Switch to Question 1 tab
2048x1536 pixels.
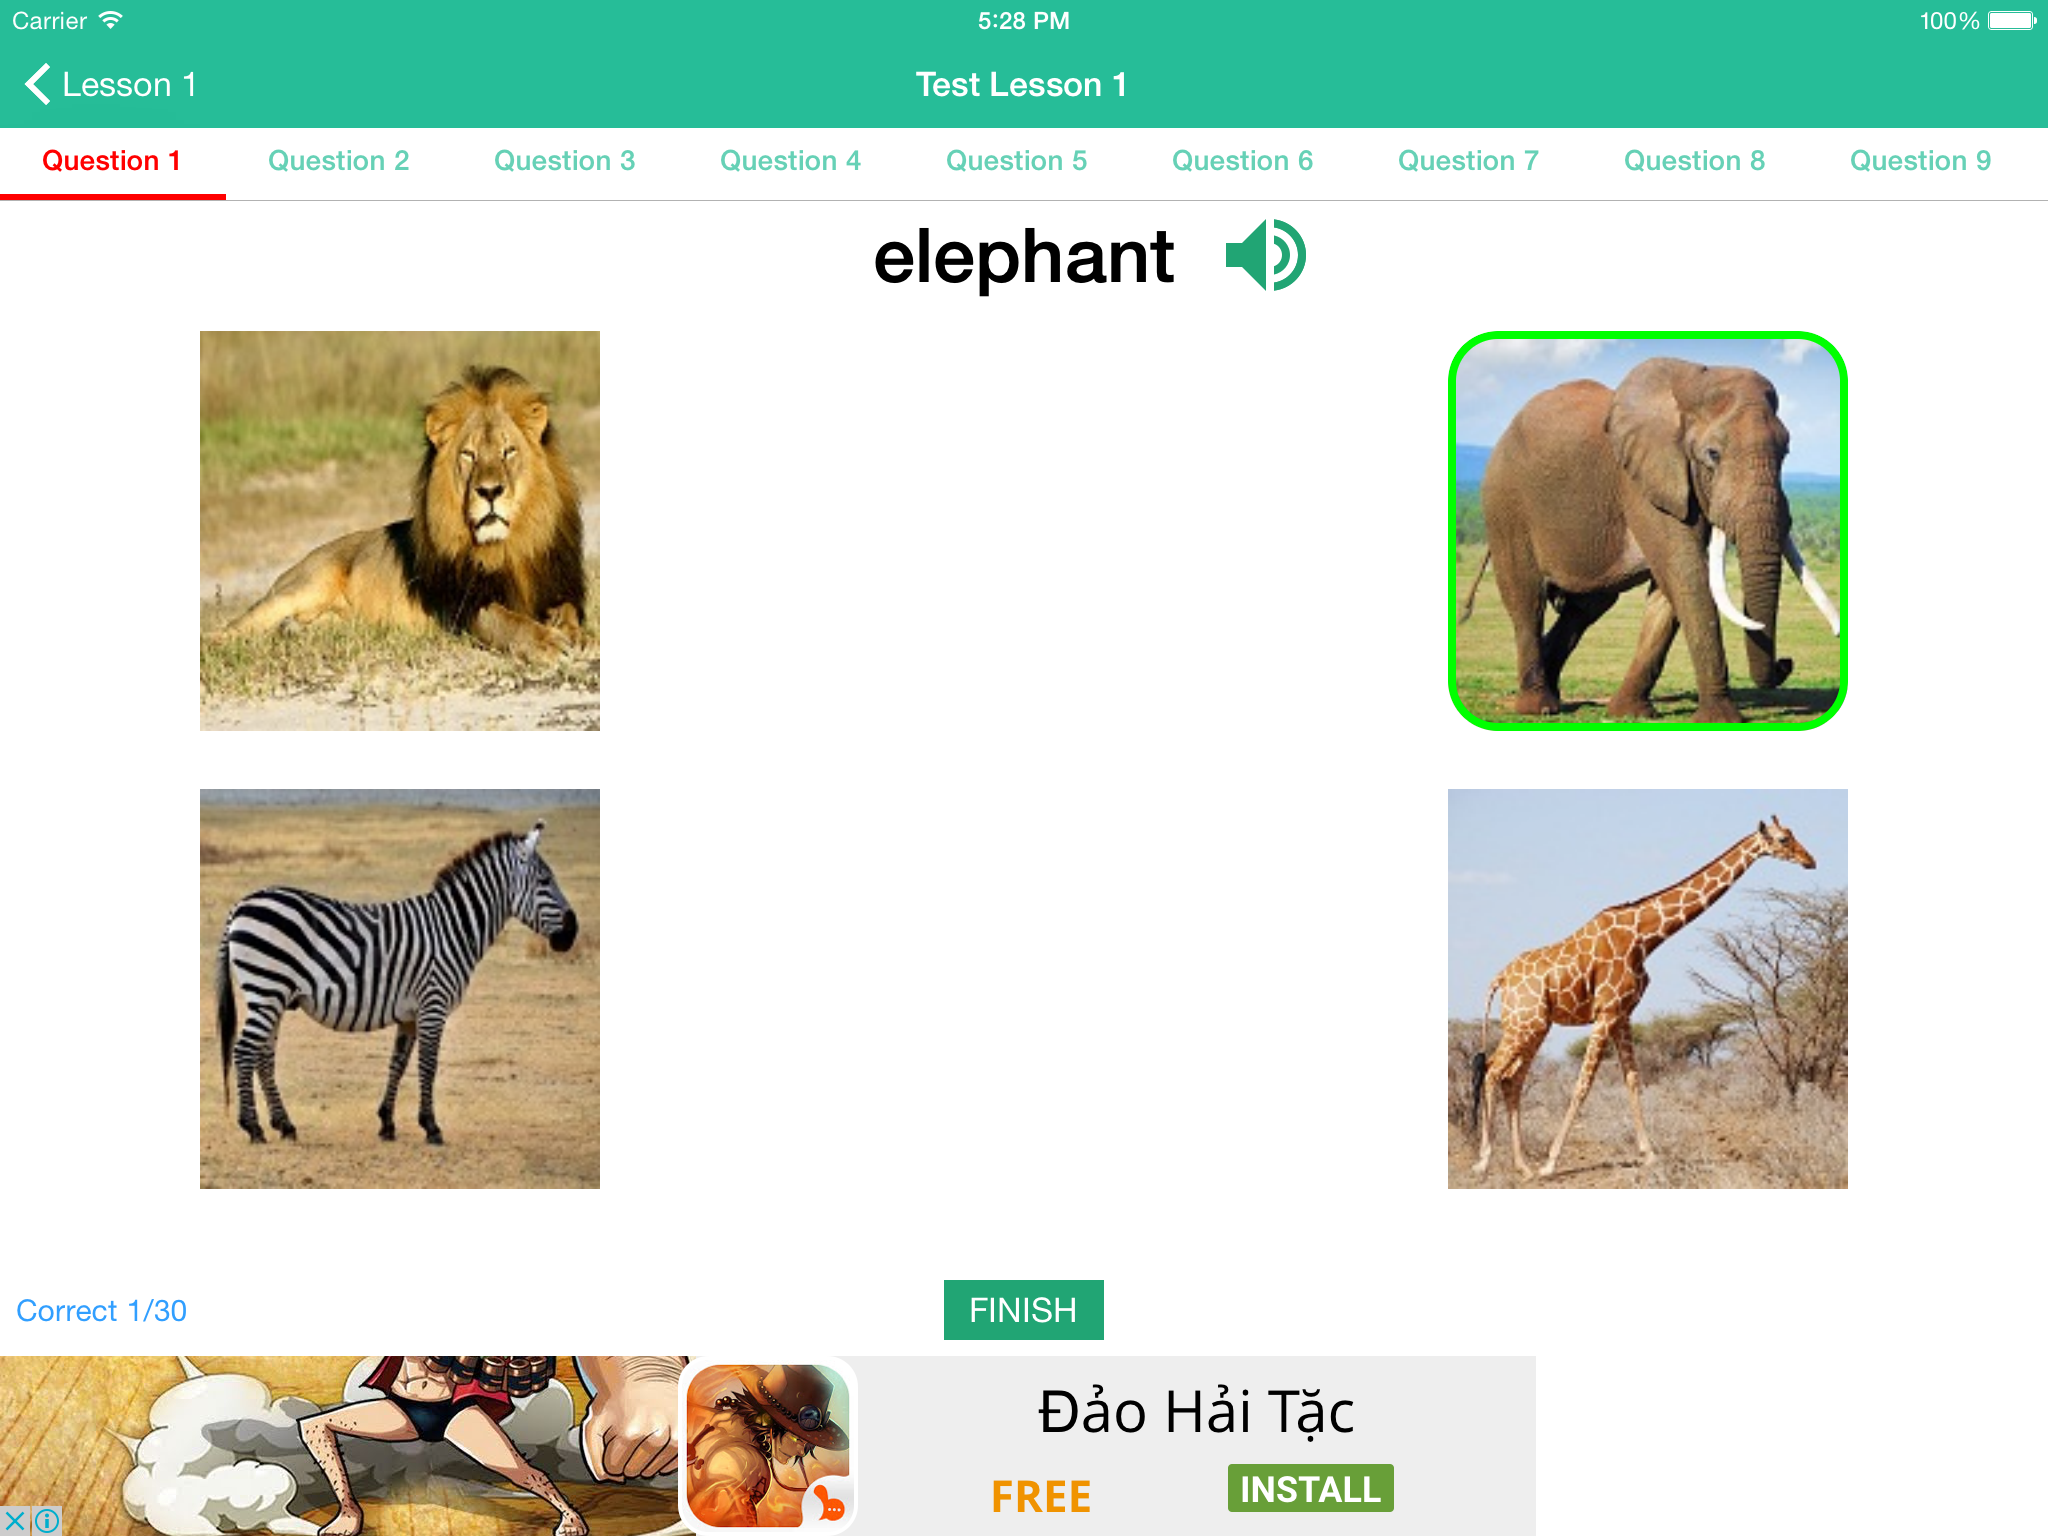tap(112, 161)
